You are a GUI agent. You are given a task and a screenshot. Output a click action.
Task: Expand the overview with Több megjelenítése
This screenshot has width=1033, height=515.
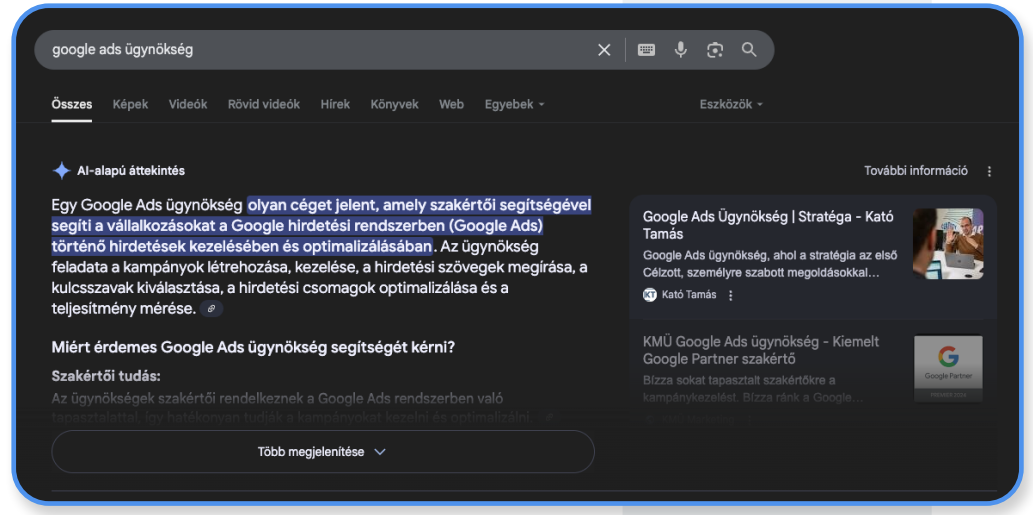(x=323, y=452)
